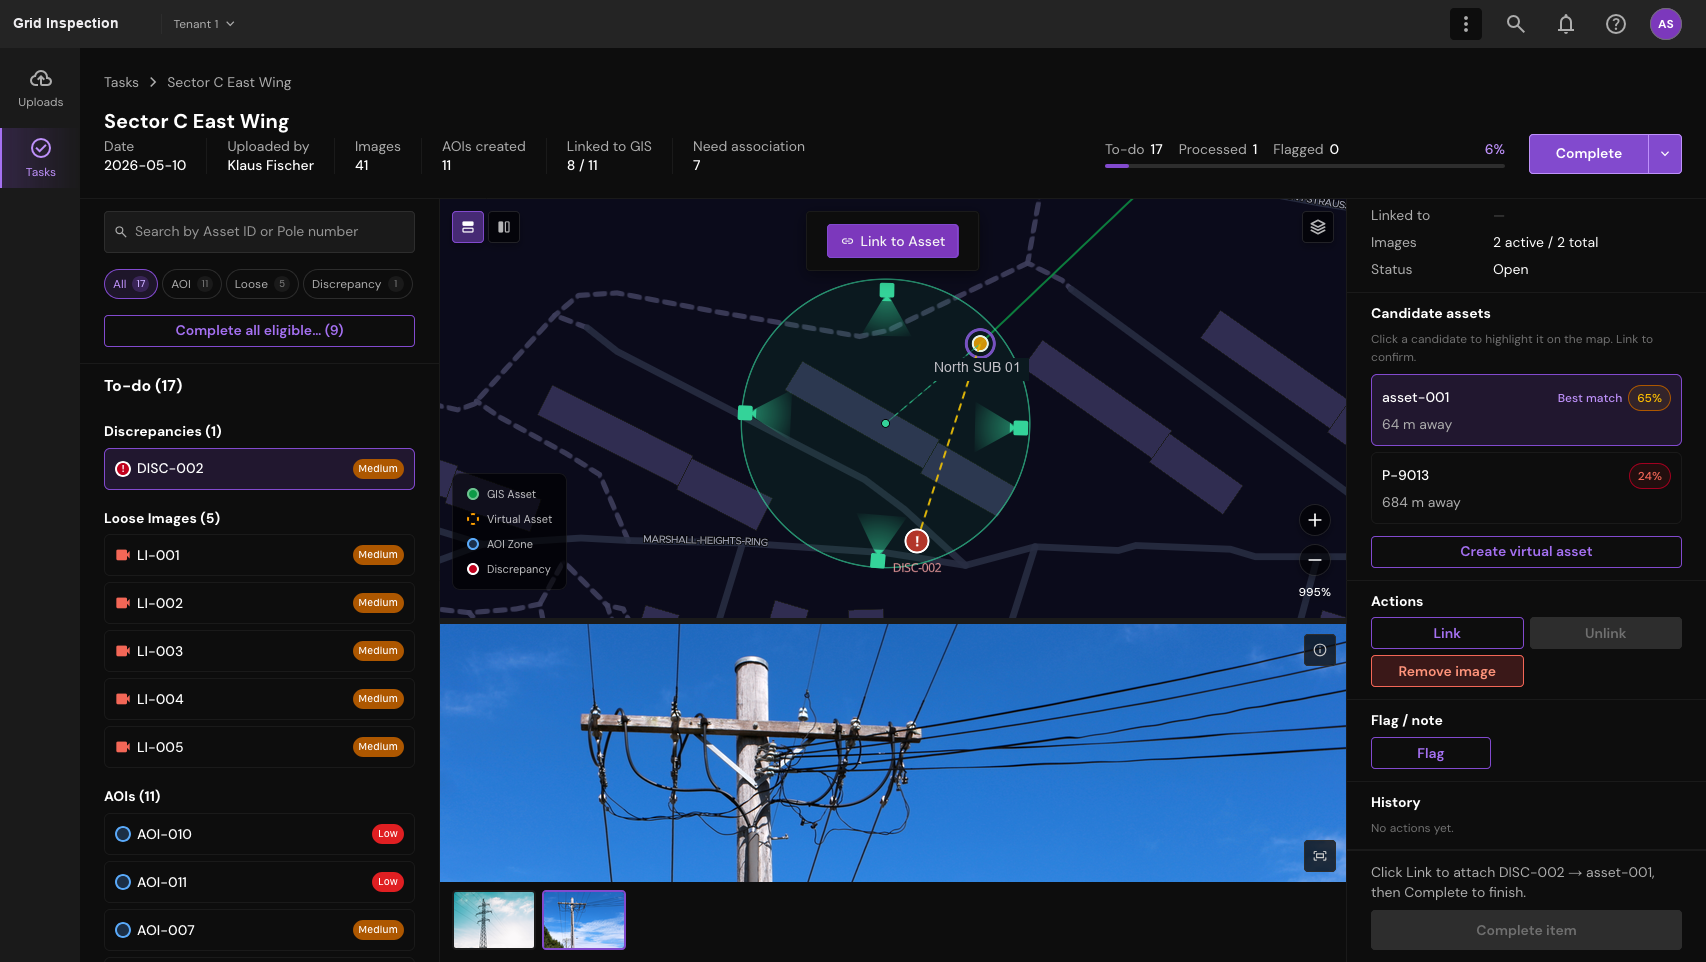Click Create virtual asset
The height and width of the screenshot is (962, 1706).
1526,552
